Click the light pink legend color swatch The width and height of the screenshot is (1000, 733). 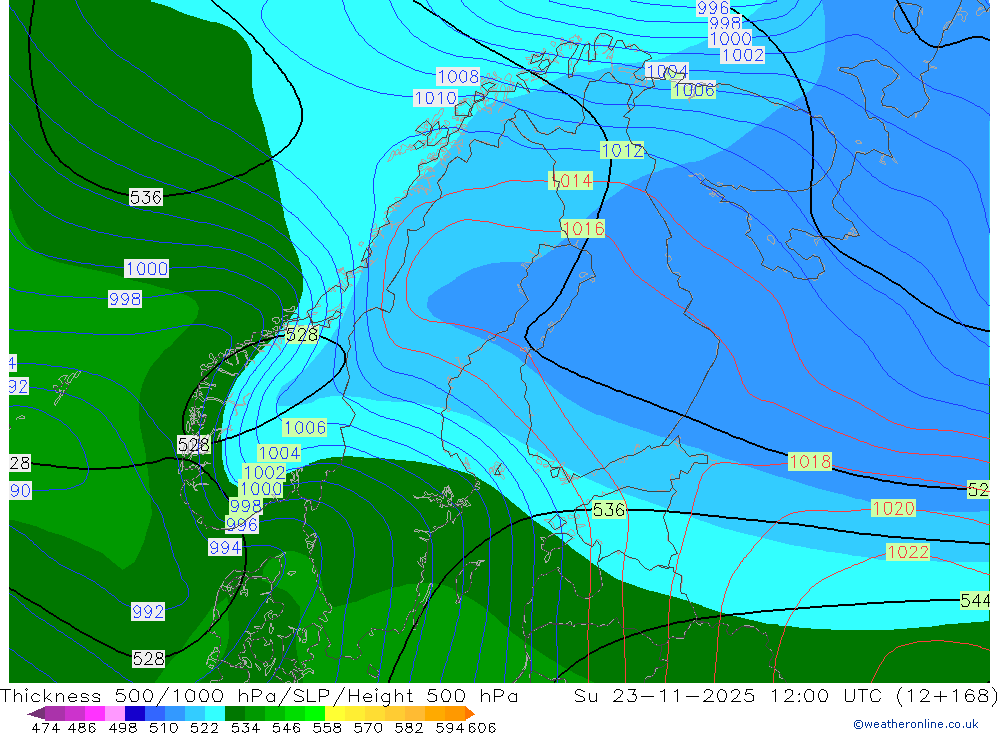pyautogui.click(x=115, y=713)
